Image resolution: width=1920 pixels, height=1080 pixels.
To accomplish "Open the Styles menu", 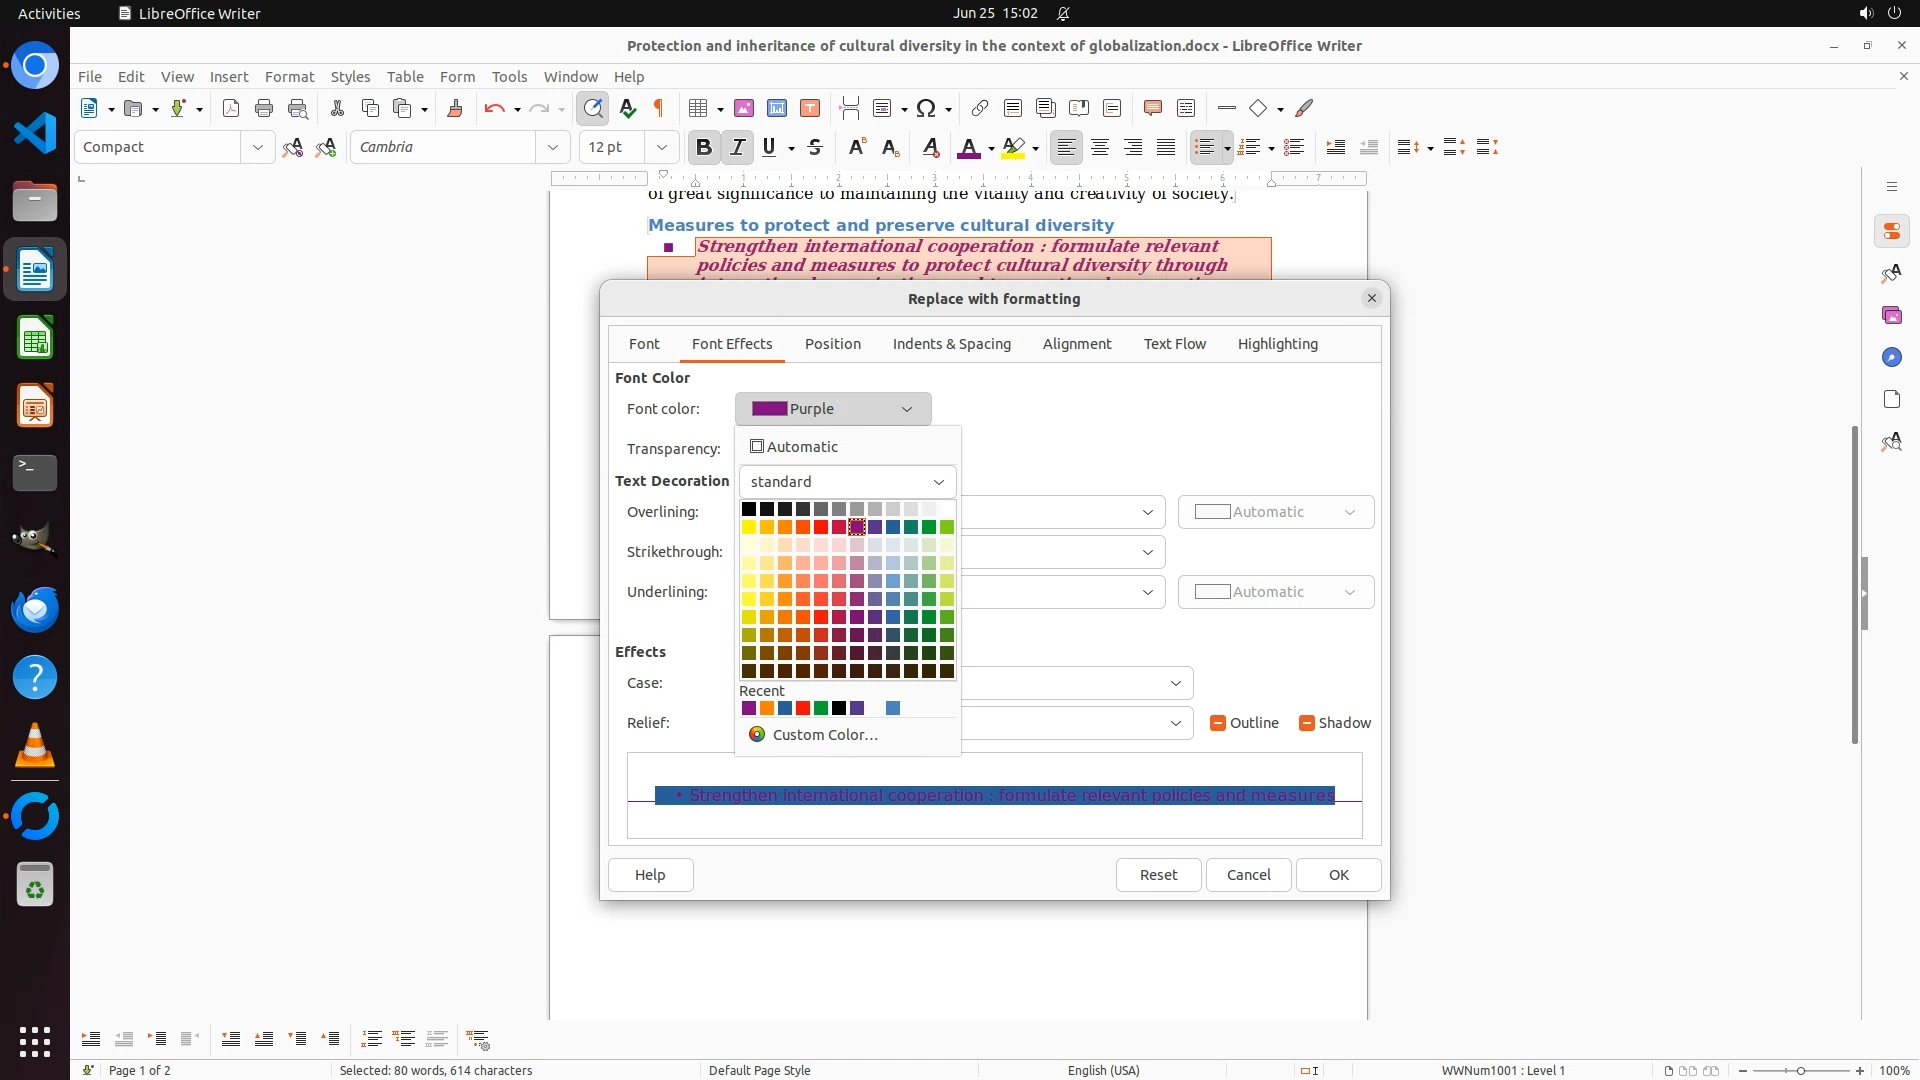I will coord(350,76).
